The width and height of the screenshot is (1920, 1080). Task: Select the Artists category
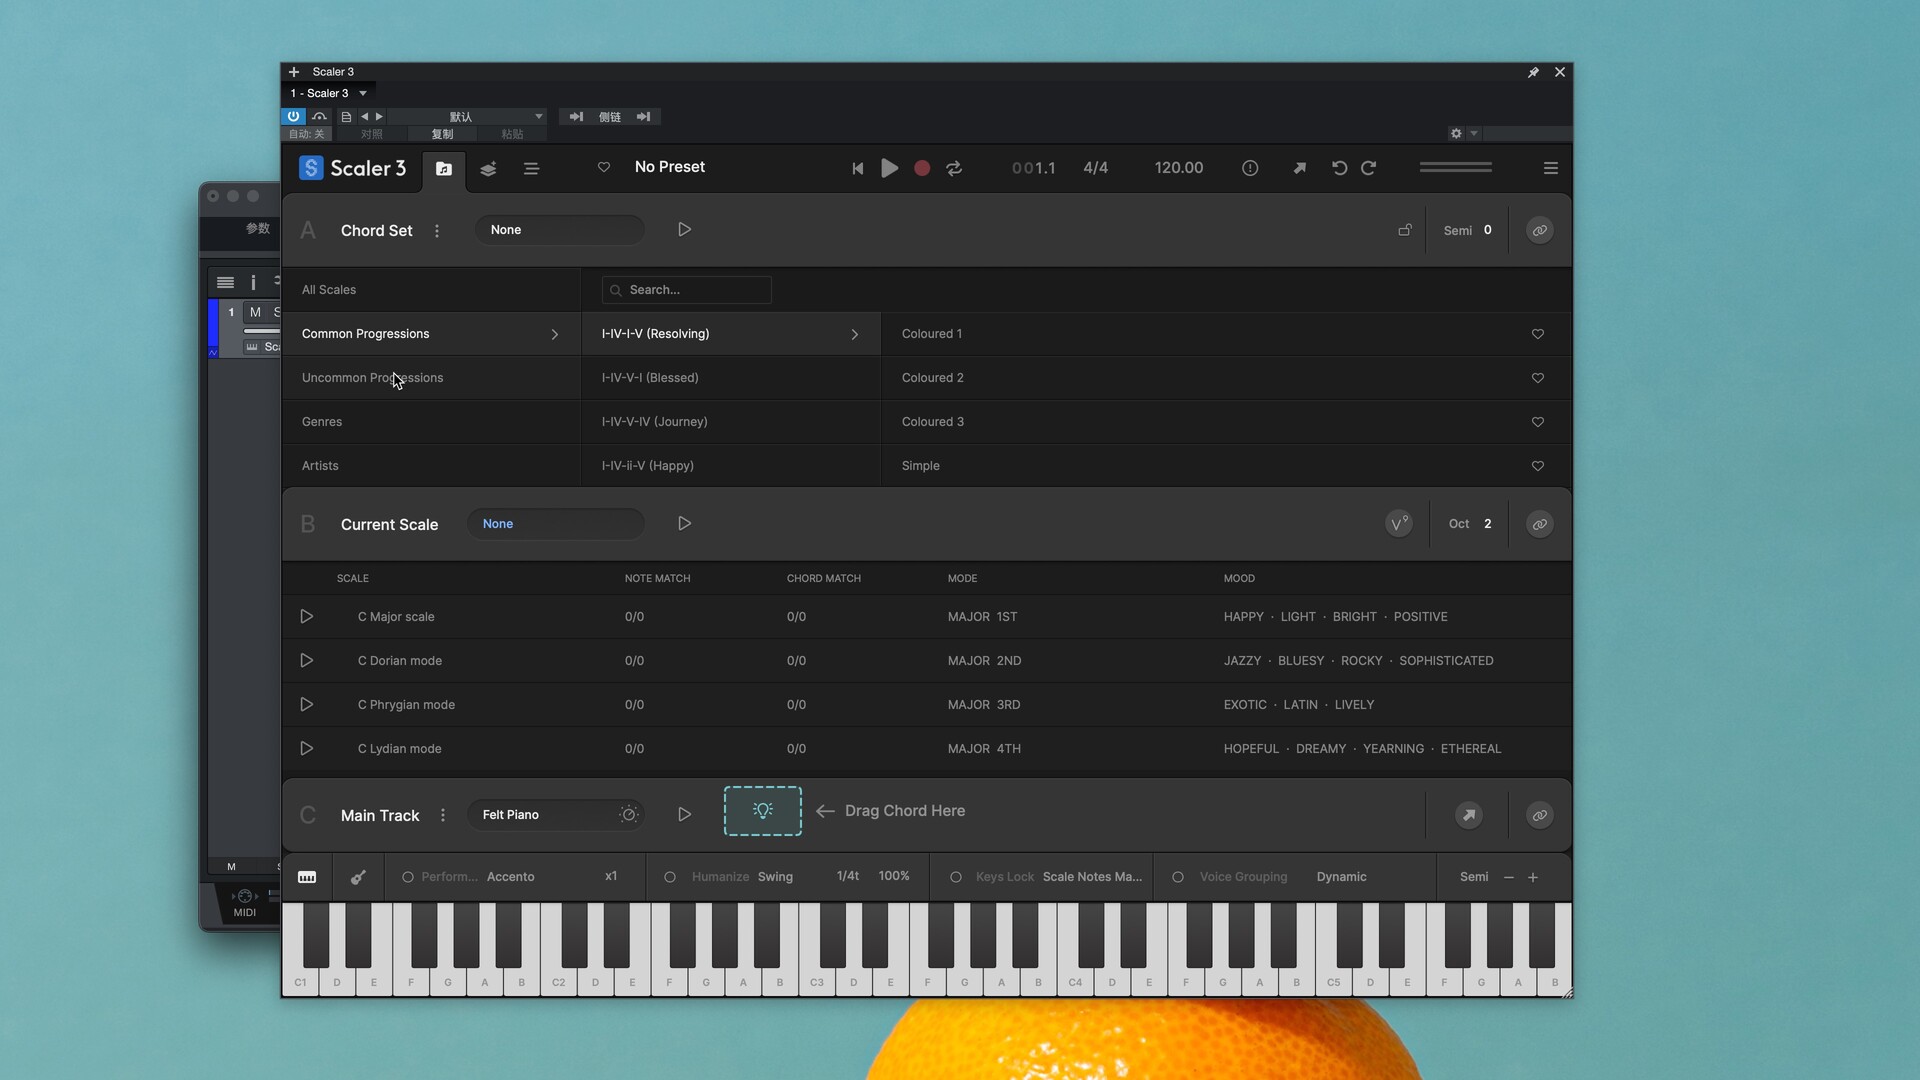(x=431, y=466)
